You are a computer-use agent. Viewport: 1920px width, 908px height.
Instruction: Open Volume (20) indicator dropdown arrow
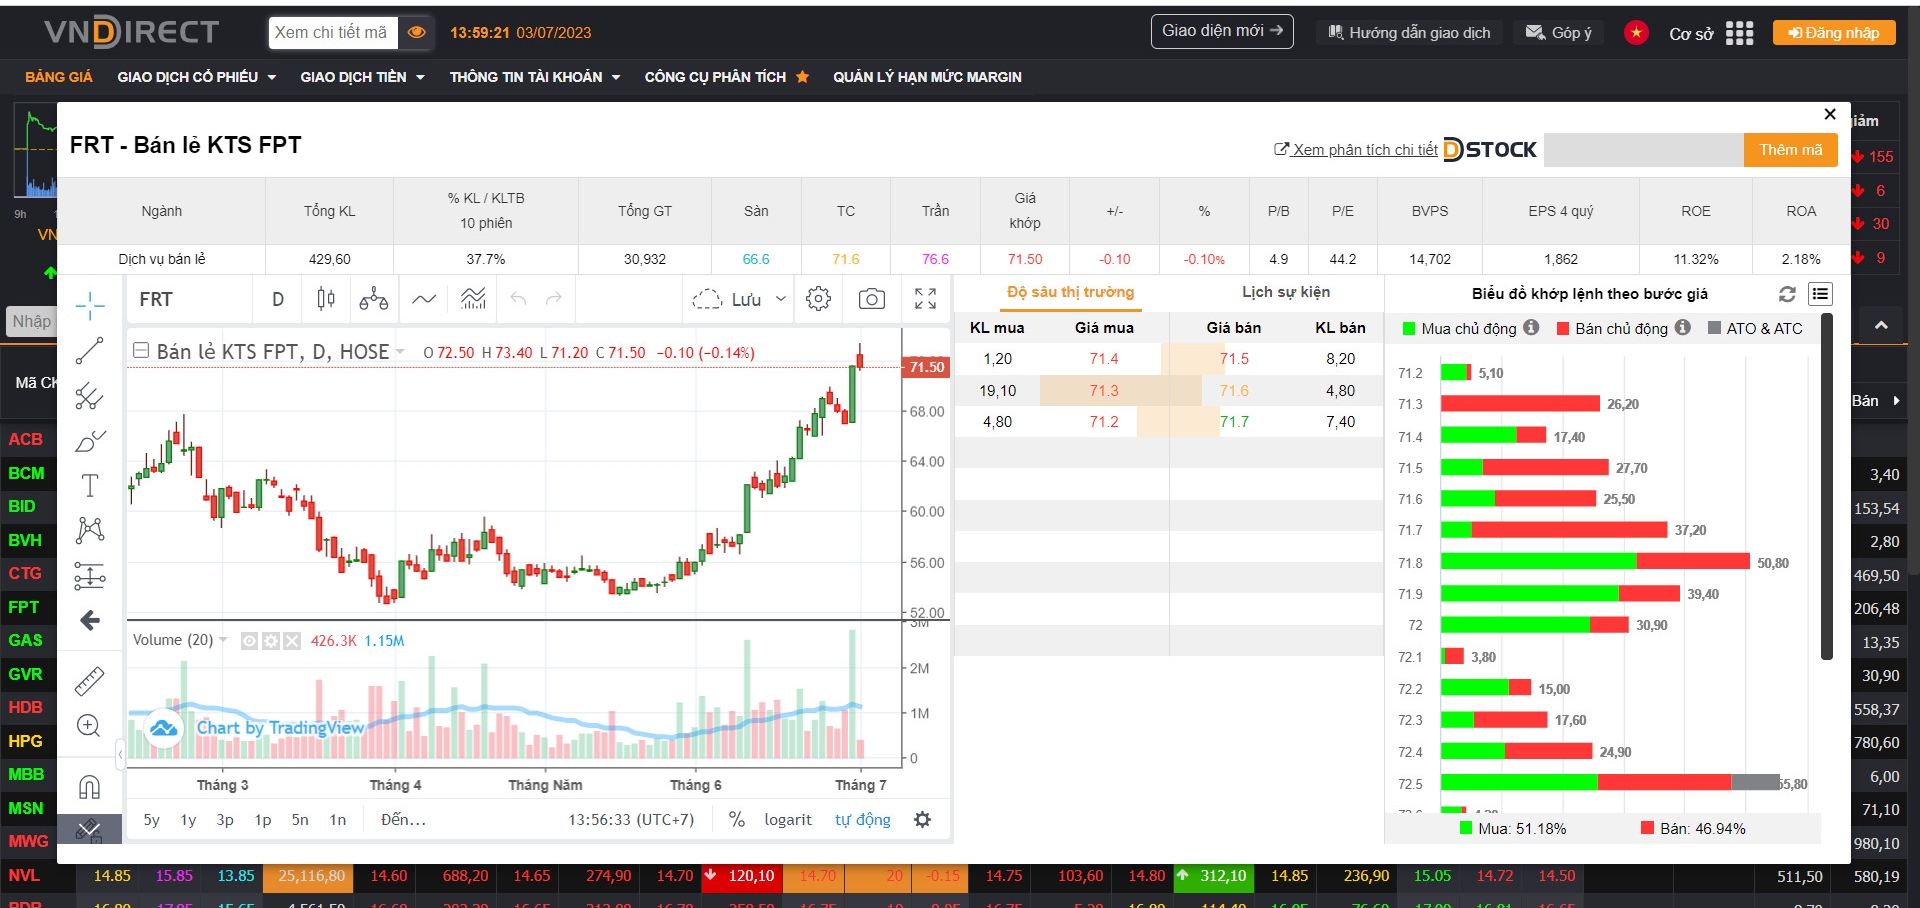tap(223, 641)
